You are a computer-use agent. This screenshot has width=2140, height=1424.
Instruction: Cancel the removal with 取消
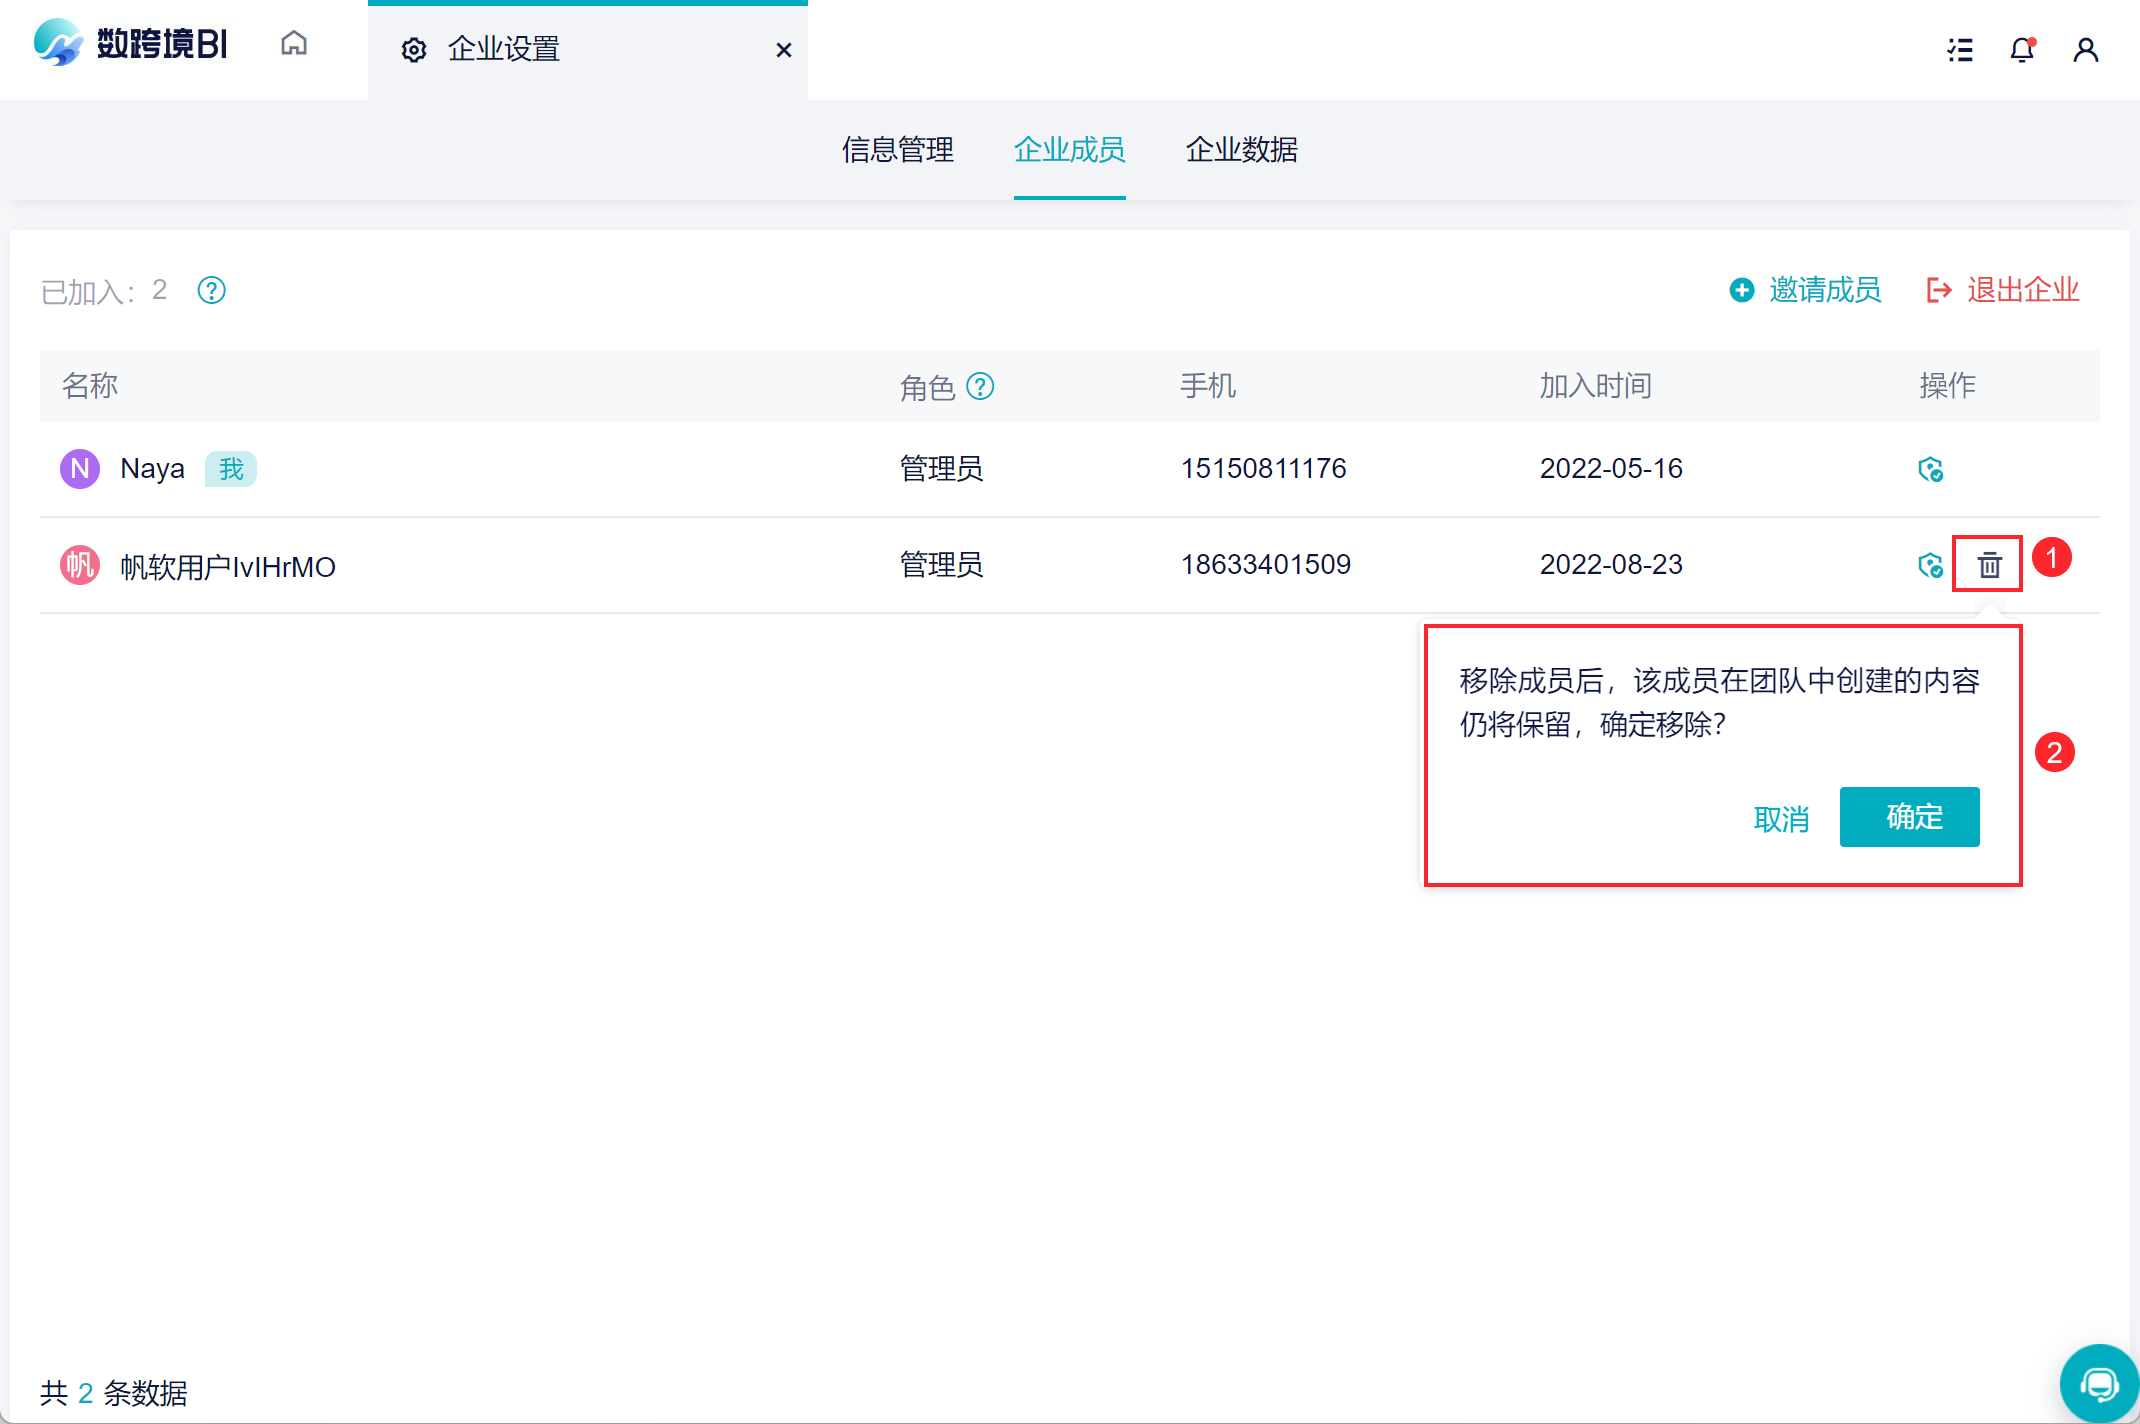coord(1781,819)
